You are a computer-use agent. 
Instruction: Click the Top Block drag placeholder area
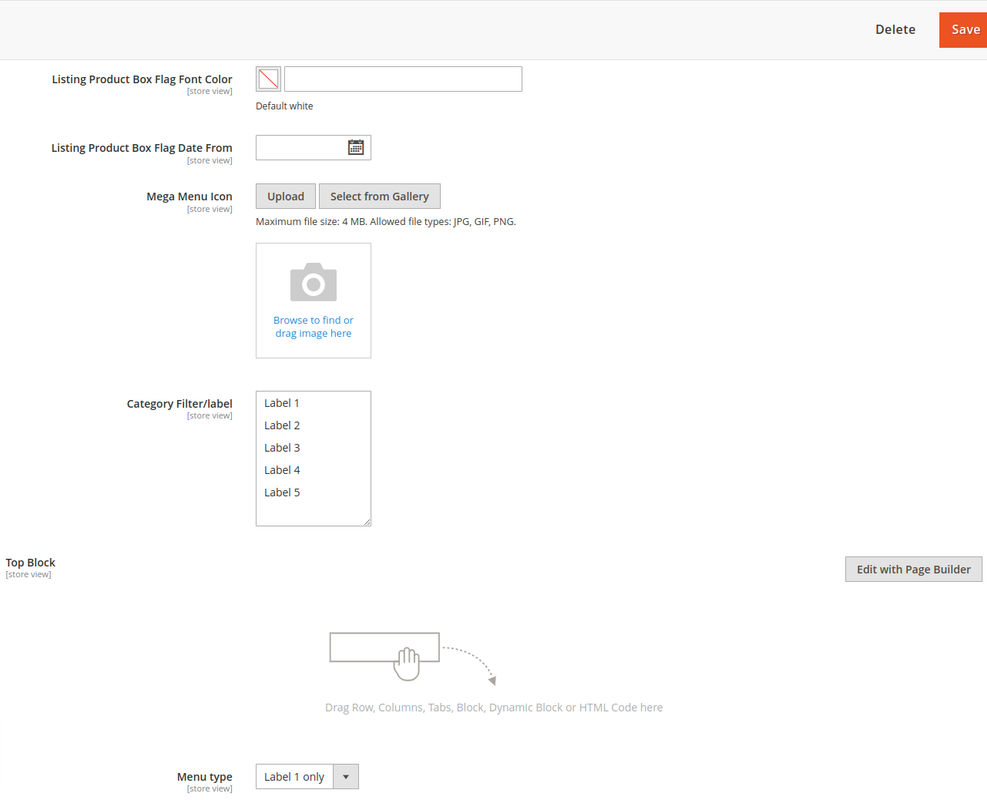point(494,673)
